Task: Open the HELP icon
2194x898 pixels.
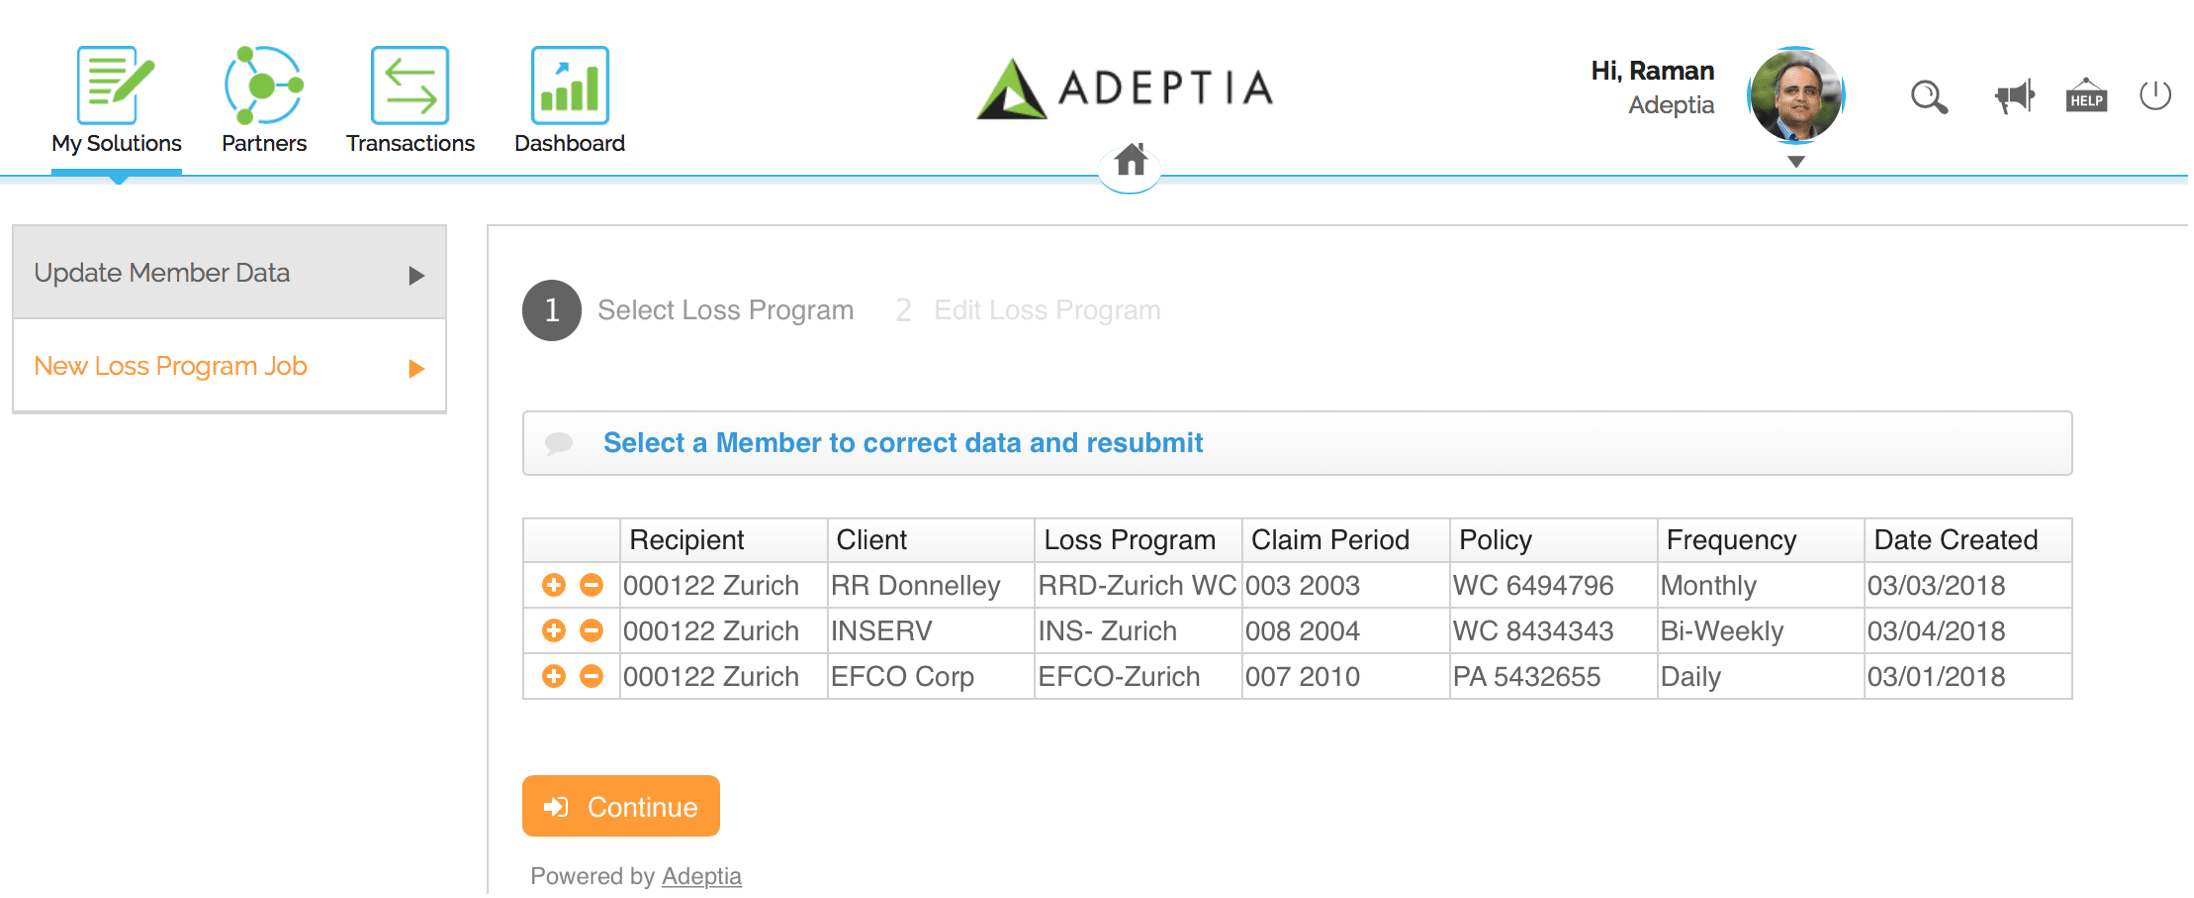Action: [x=2086, y=97]
